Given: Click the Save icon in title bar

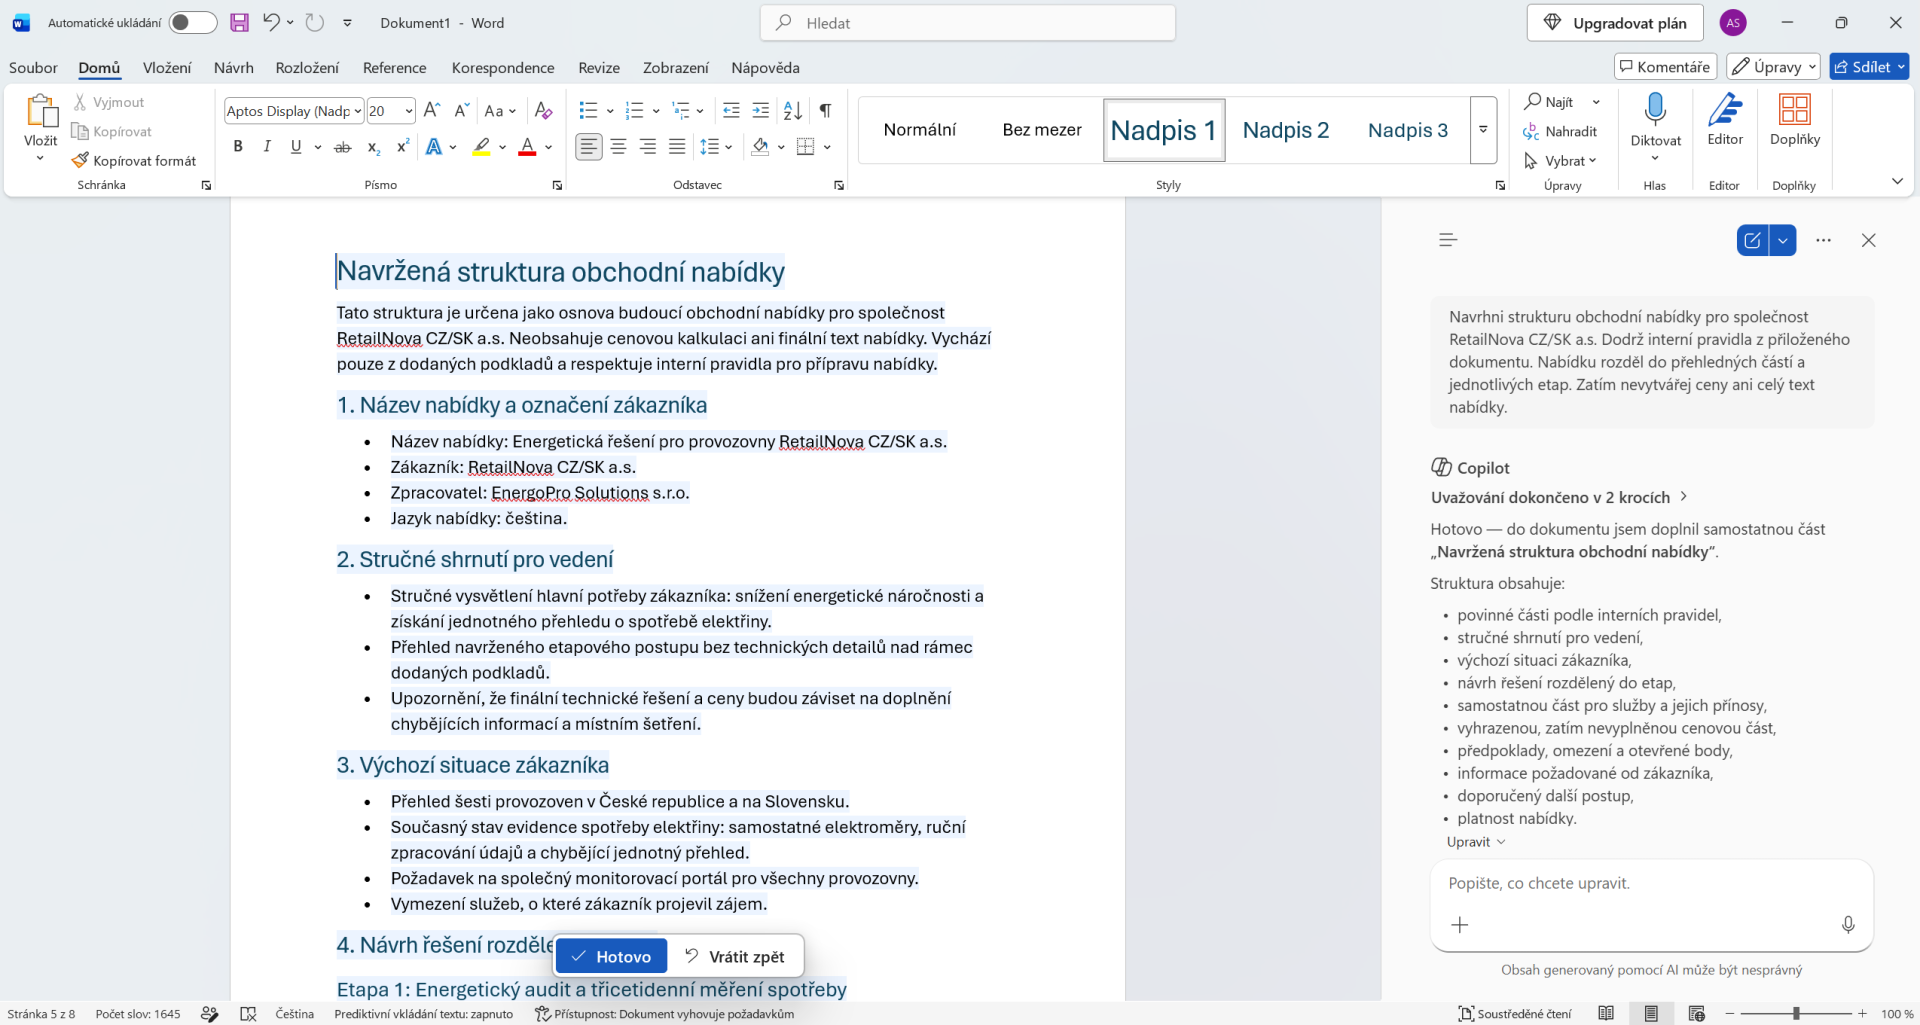Looking at the screenshot, I should click(x=239, y=22).
